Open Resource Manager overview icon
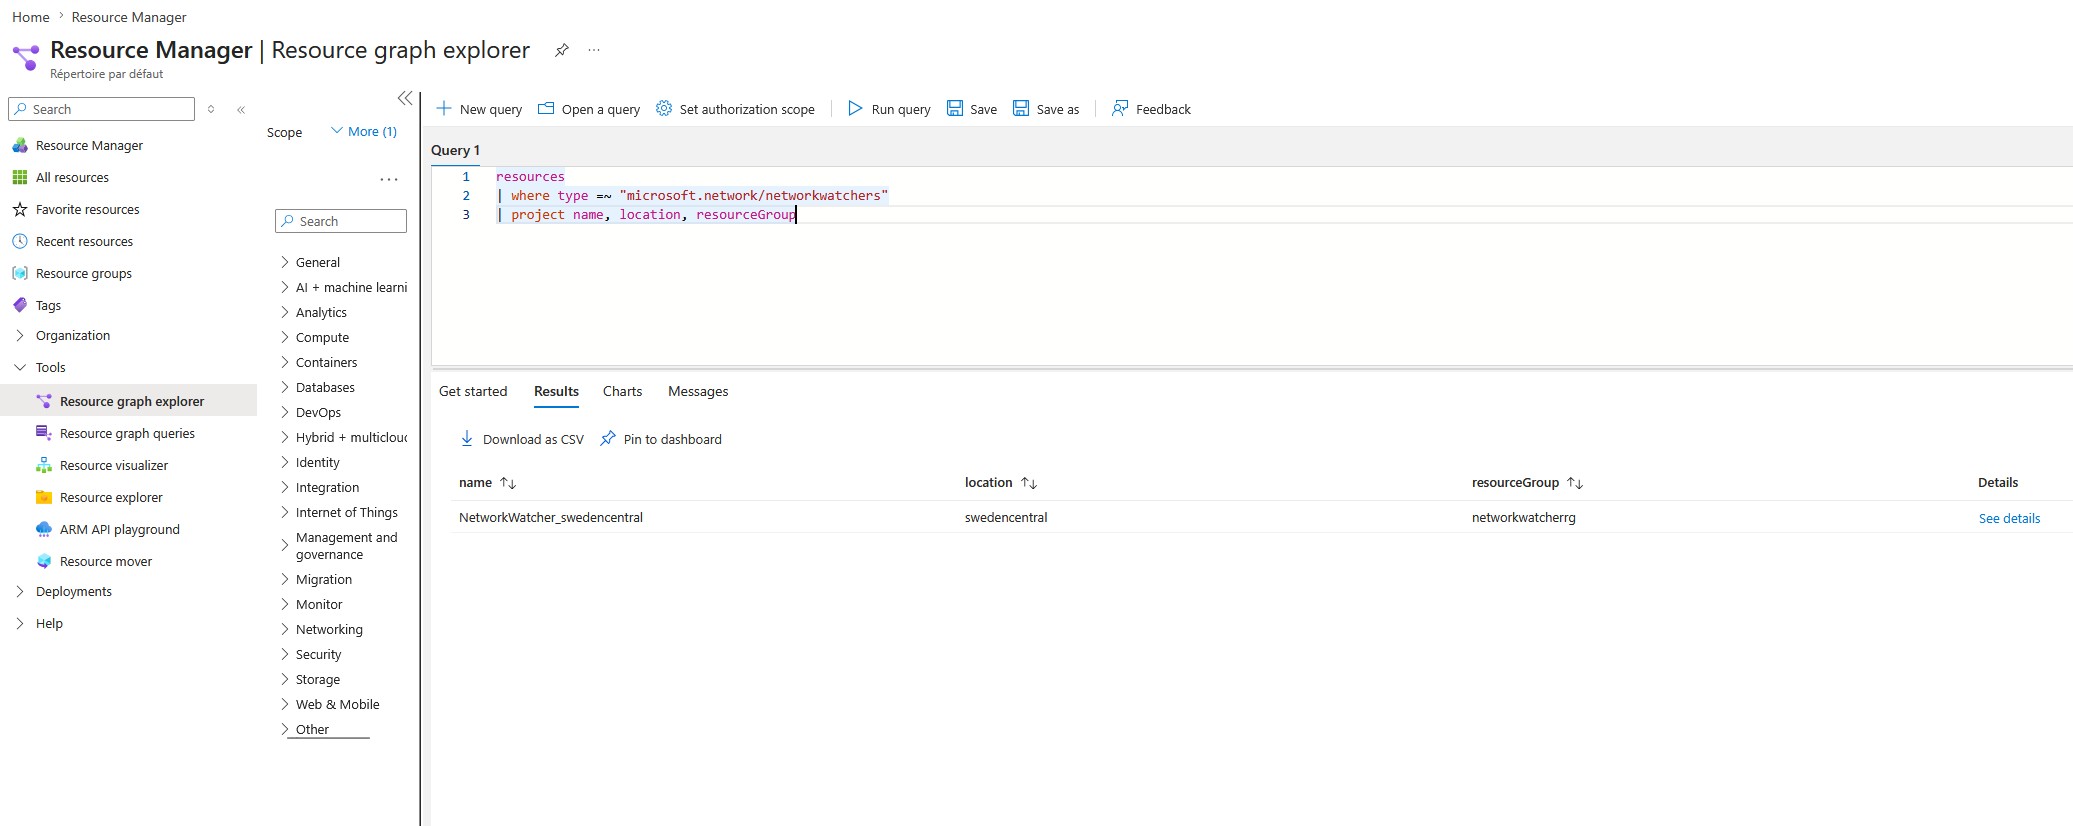This screenshot has width=2073, height=826. (x=20, y=145)
